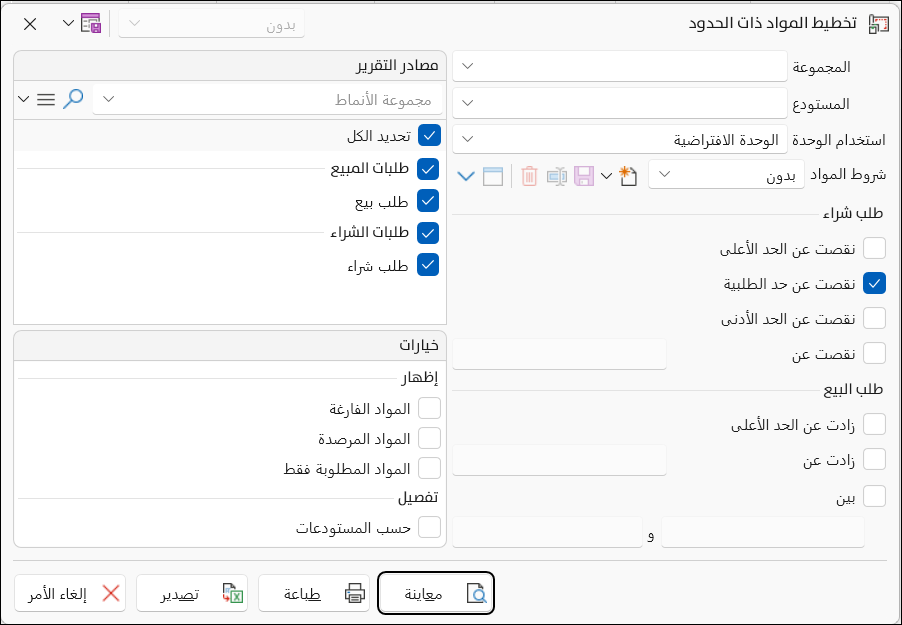Open the report sources hamburger menu
The width and height of the screenshot is (902, 625).
point(45,99)
